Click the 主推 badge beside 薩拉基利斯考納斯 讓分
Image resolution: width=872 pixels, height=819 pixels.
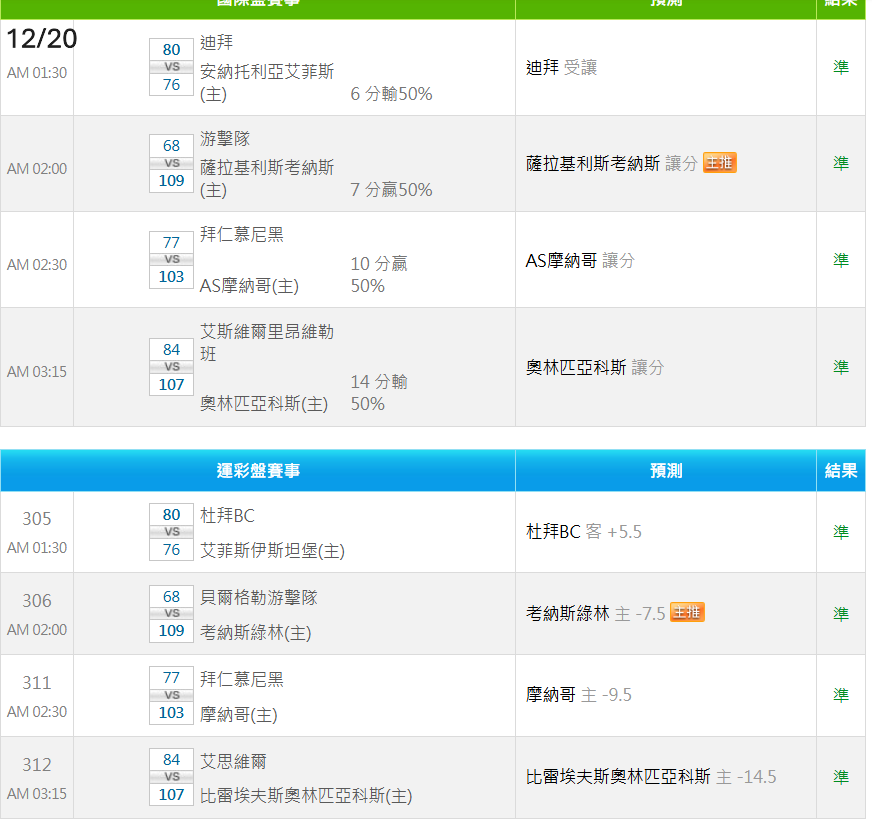[x=719, y=163]
